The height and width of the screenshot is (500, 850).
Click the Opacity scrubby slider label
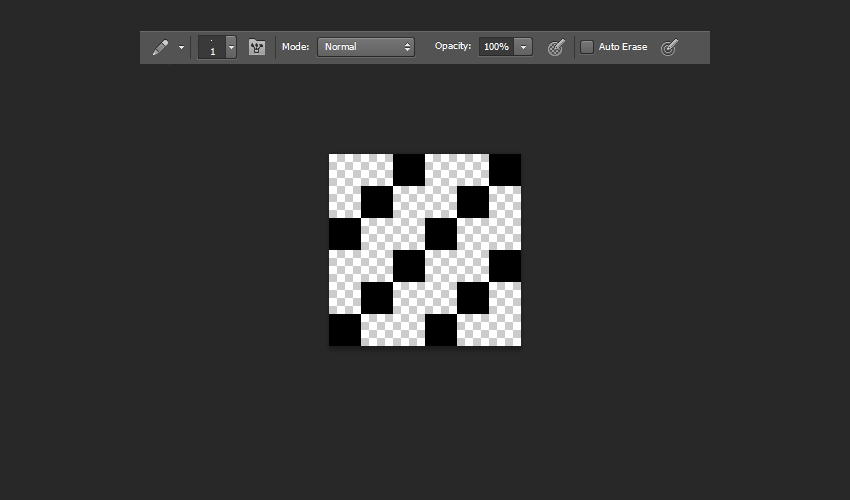point(452,47)
